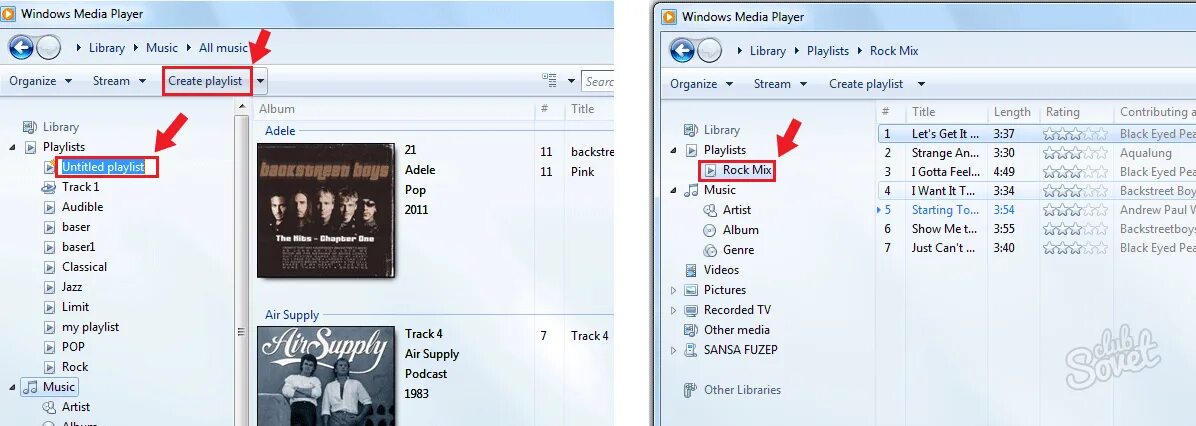Collapse Music node in Rock Mix window

pyautogui.click(x=674, y=190)
